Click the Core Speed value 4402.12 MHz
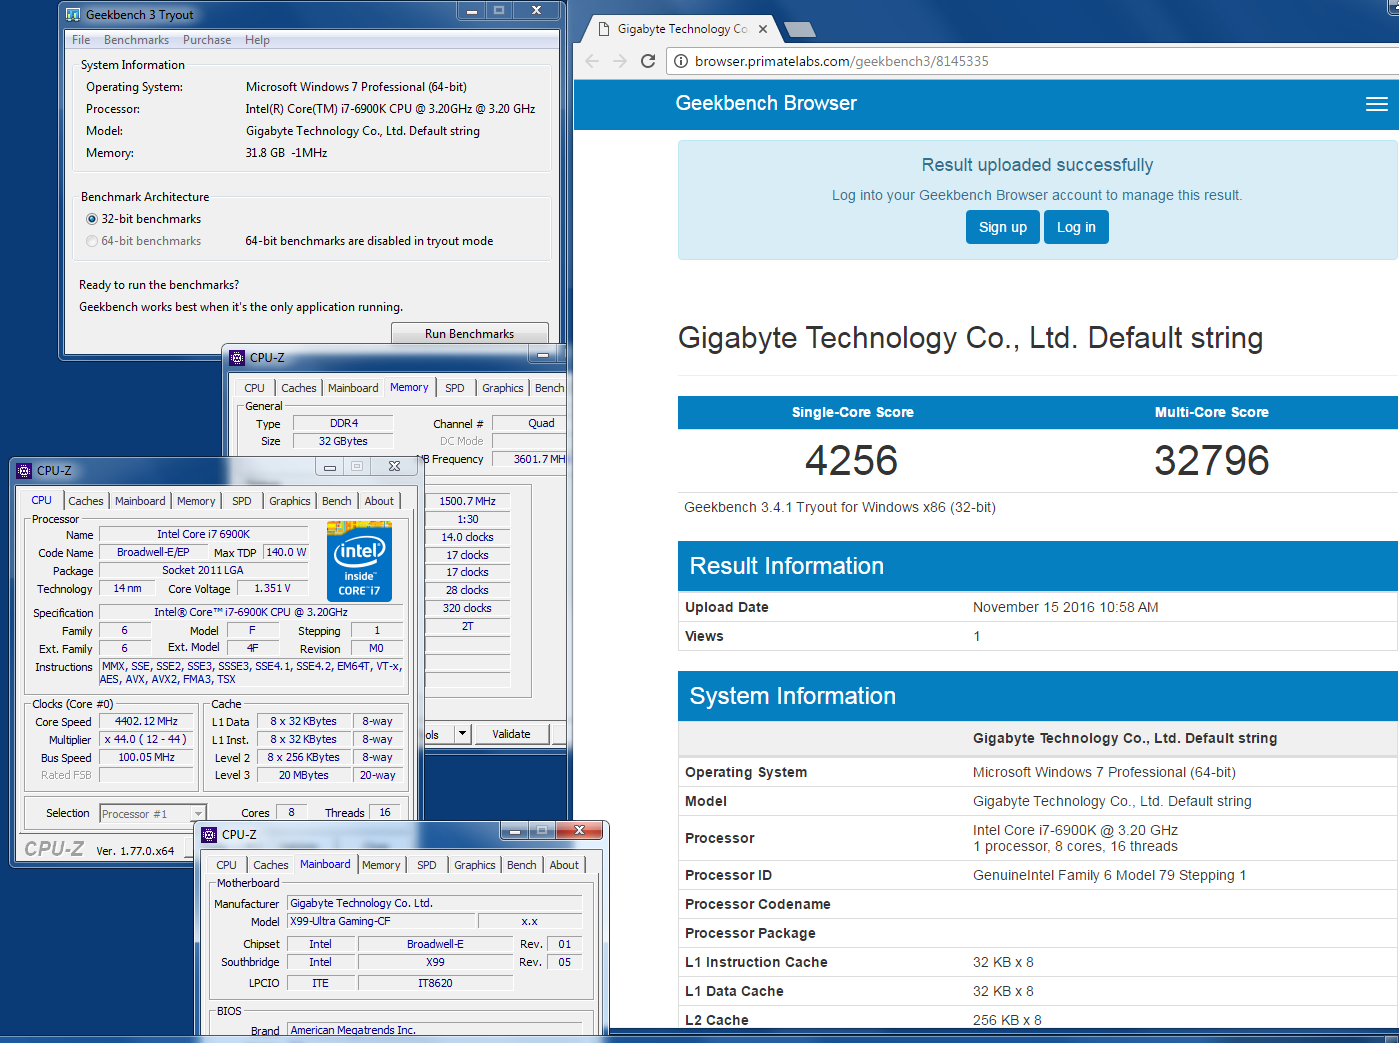Image resolution: width=1399 pixels, height=1043 pixels. pyautogui.click(x=146, y=721)
